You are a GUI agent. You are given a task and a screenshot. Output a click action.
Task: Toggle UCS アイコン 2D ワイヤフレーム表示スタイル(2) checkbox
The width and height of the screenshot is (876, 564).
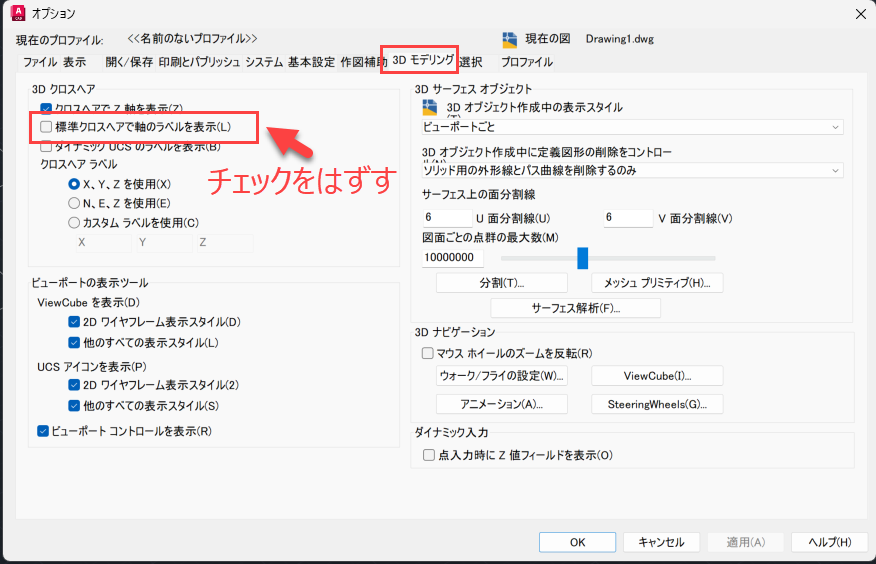[74, 385]
